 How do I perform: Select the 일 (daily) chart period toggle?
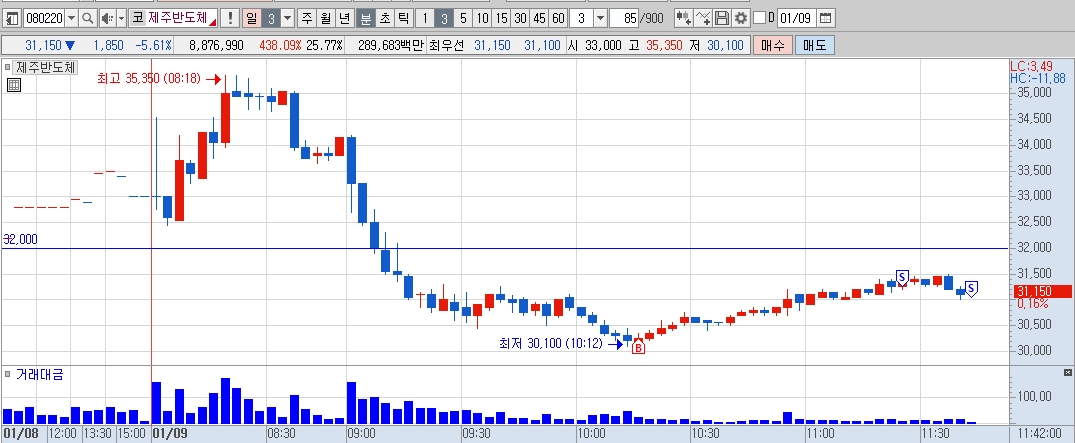[252, 18]
